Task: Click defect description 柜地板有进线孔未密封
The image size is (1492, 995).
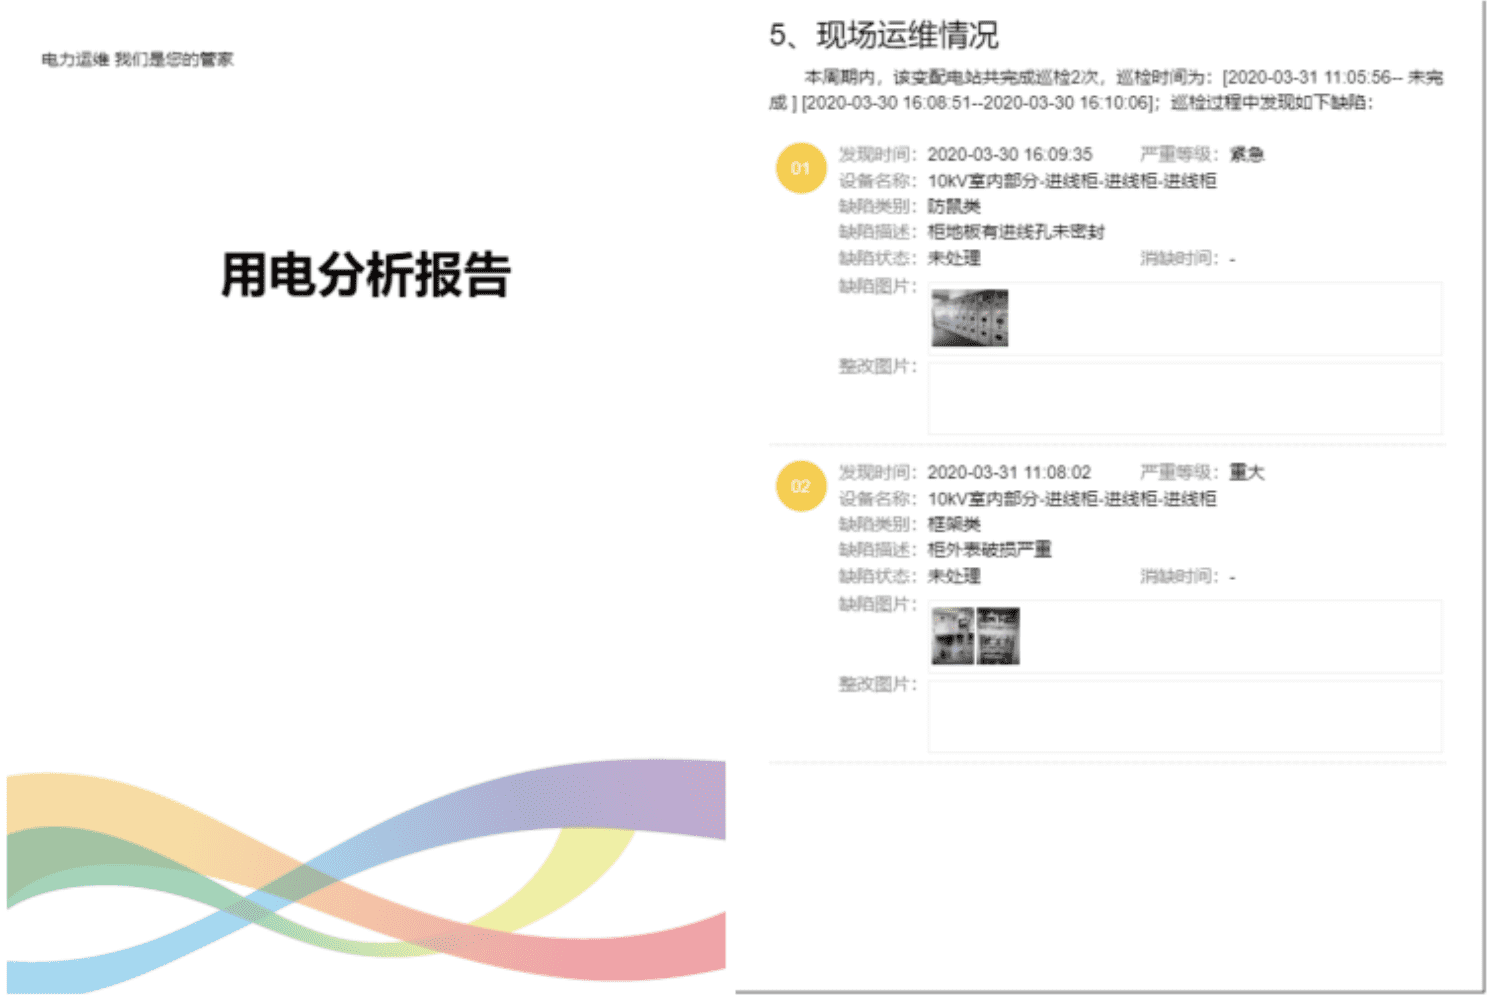Action: pos(1015,232)
